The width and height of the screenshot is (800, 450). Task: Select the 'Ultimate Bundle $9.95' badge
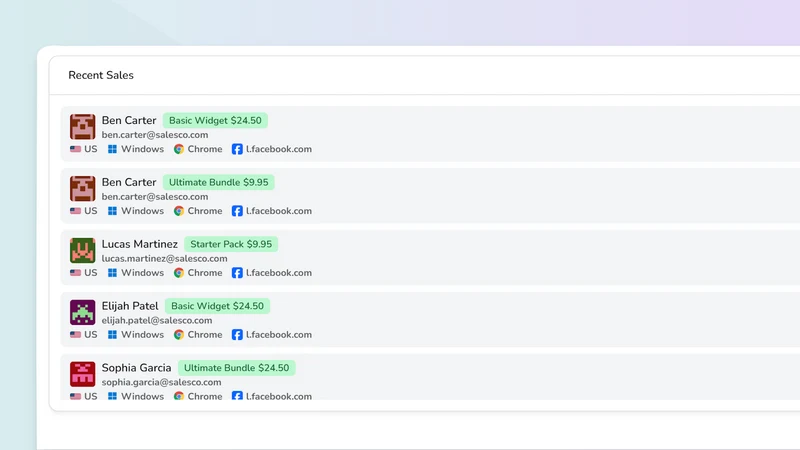point(218,182)
